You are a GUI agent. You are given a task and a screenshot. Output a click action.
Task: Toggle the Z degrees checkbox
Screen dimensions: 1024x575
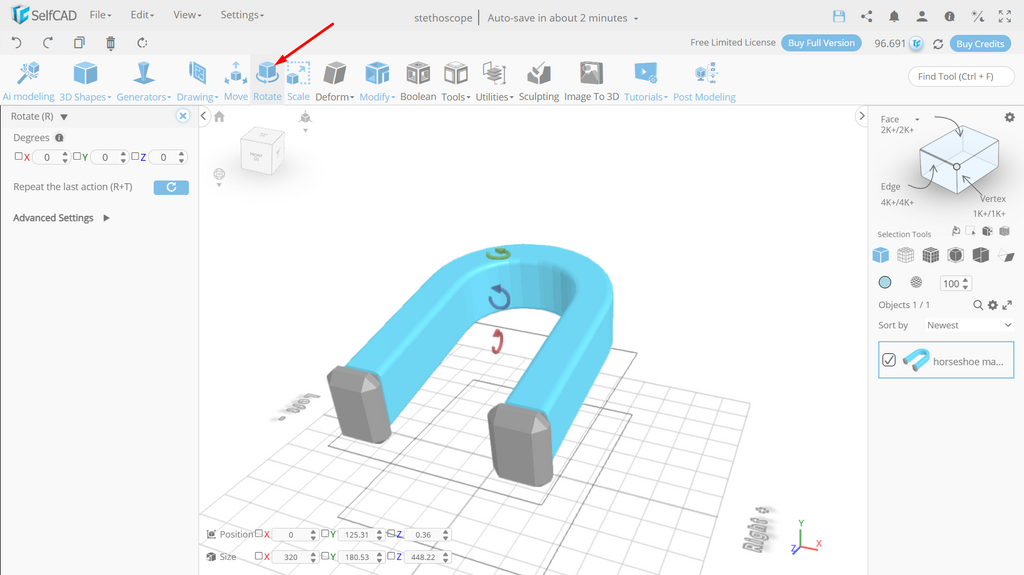pyautogui.click(x=135, y=156)
